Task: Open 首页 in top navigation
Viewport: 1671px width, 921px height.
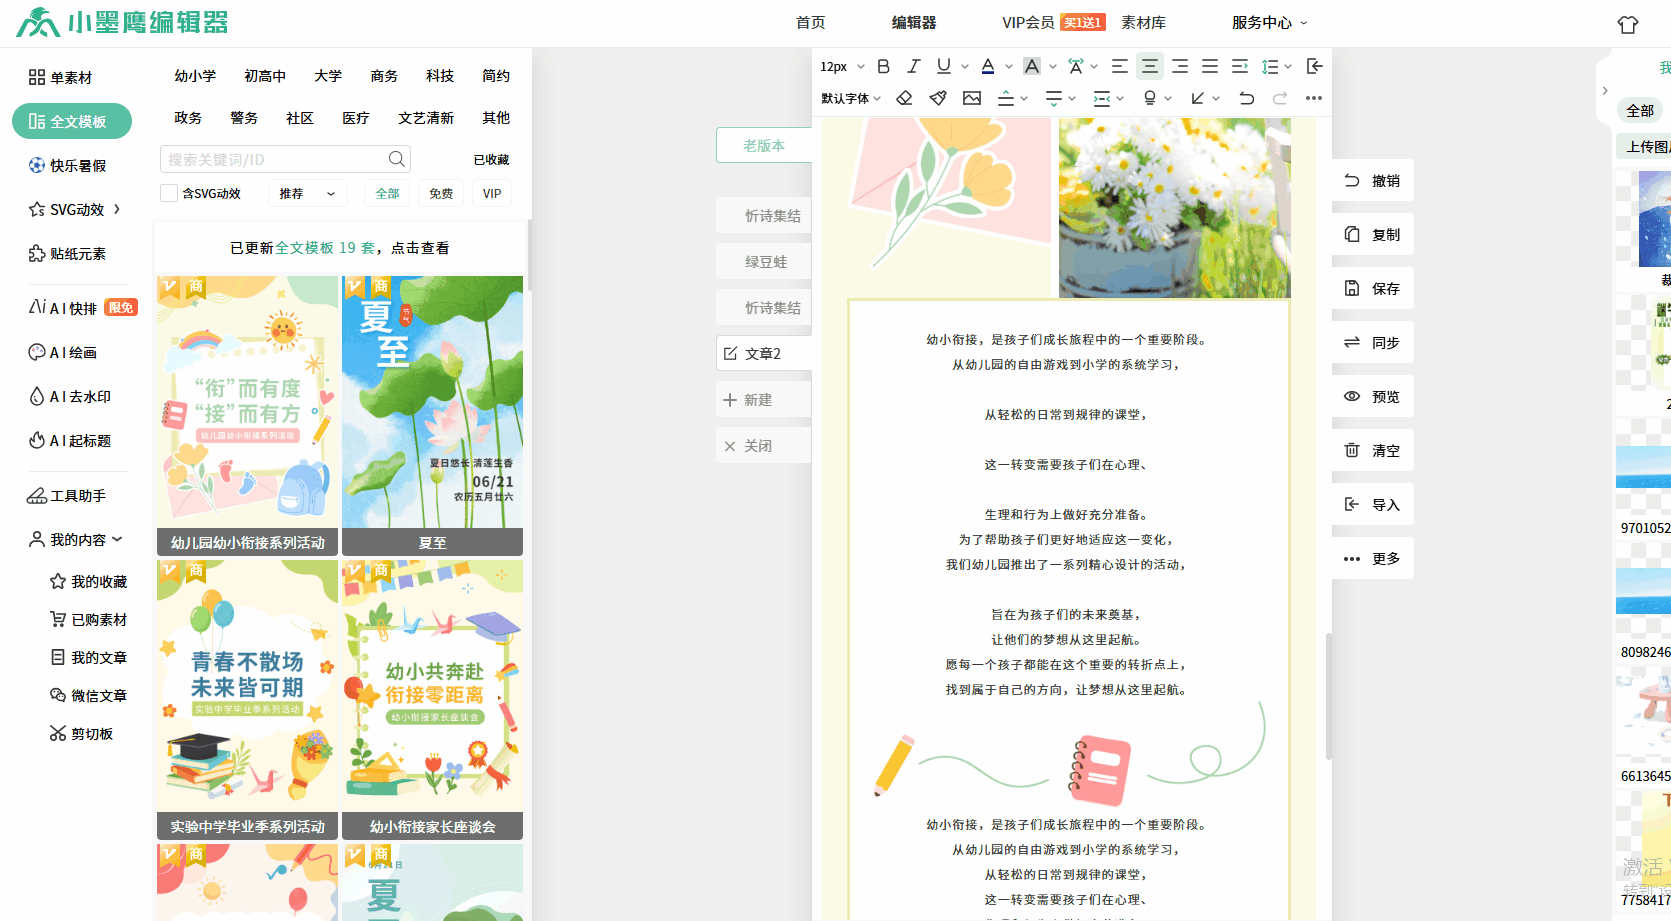Action: tap(811, 22)
